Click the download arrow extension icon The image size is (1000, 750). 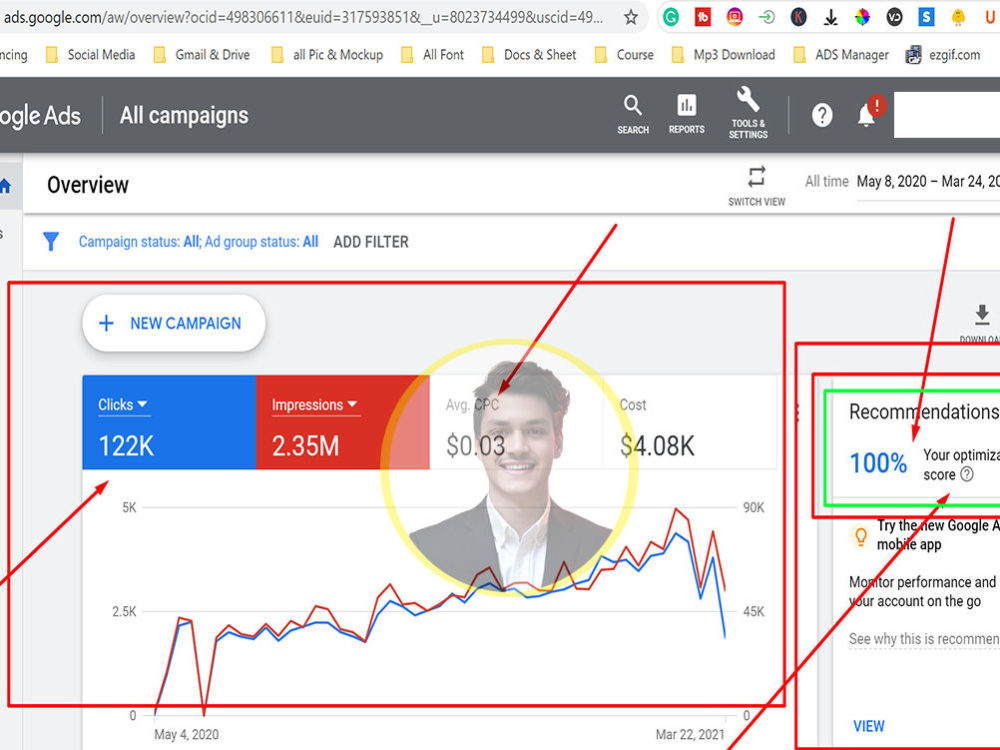point(830,17)
